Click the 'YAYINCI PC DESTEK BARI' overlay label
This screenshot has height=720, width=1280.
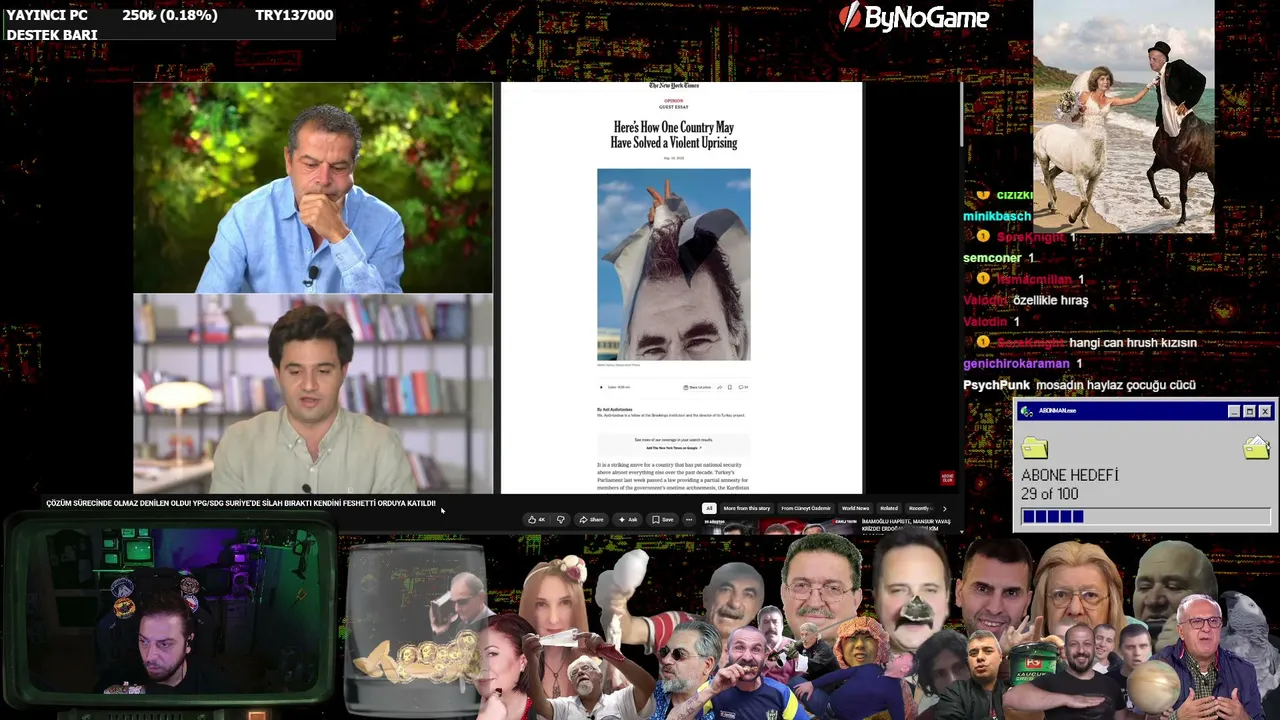tap(52, 25)
